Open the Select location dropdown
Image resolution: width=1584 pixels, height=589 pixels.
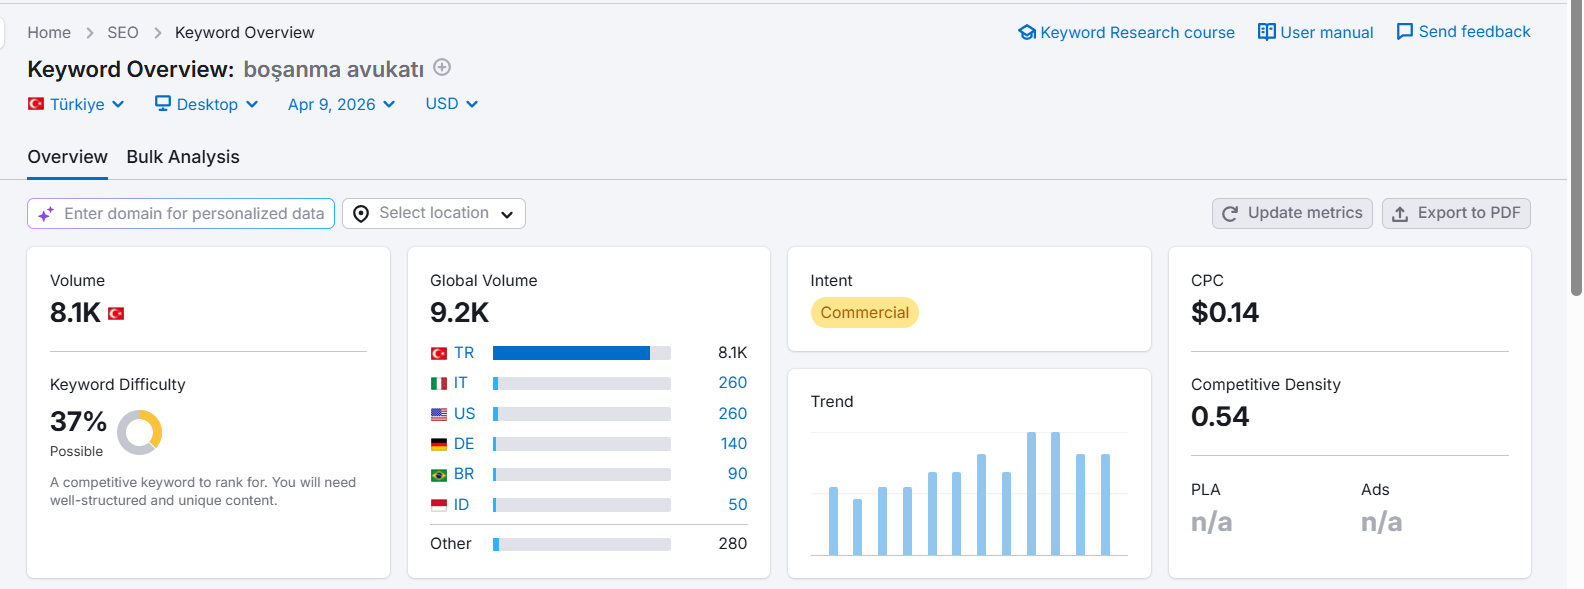click(434, 213)
